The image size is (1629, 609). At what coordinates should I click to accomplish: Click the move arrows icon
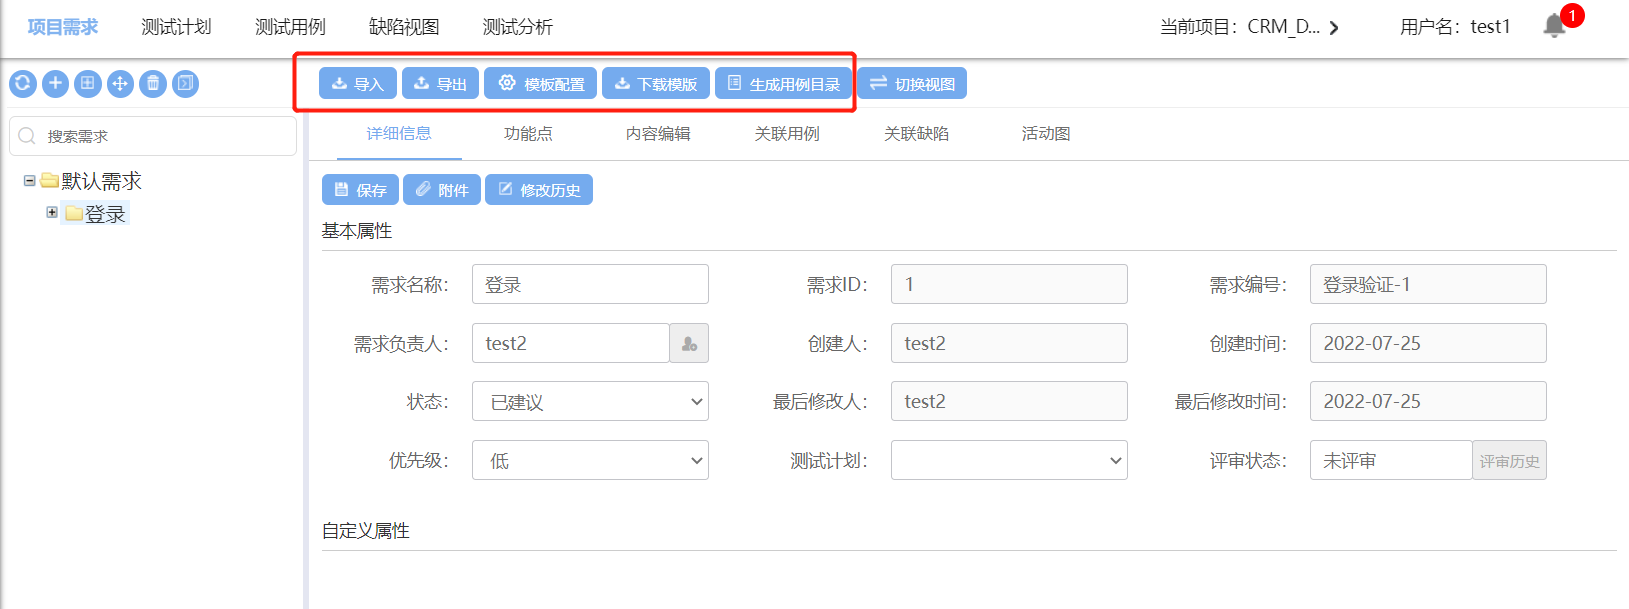tap(120, 84)
